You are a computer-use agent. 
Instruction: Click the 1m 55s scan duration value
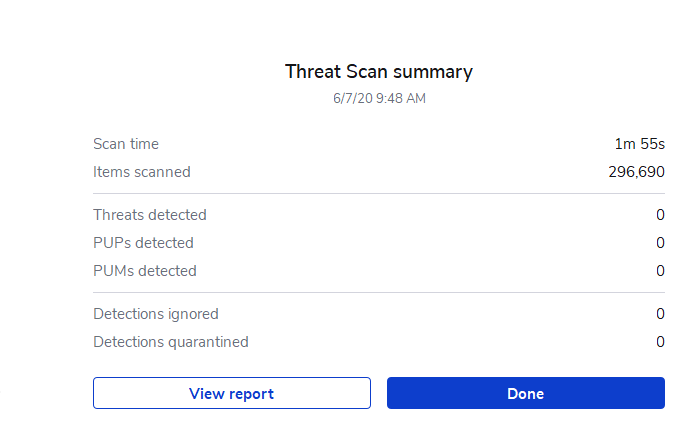[640, 144]
